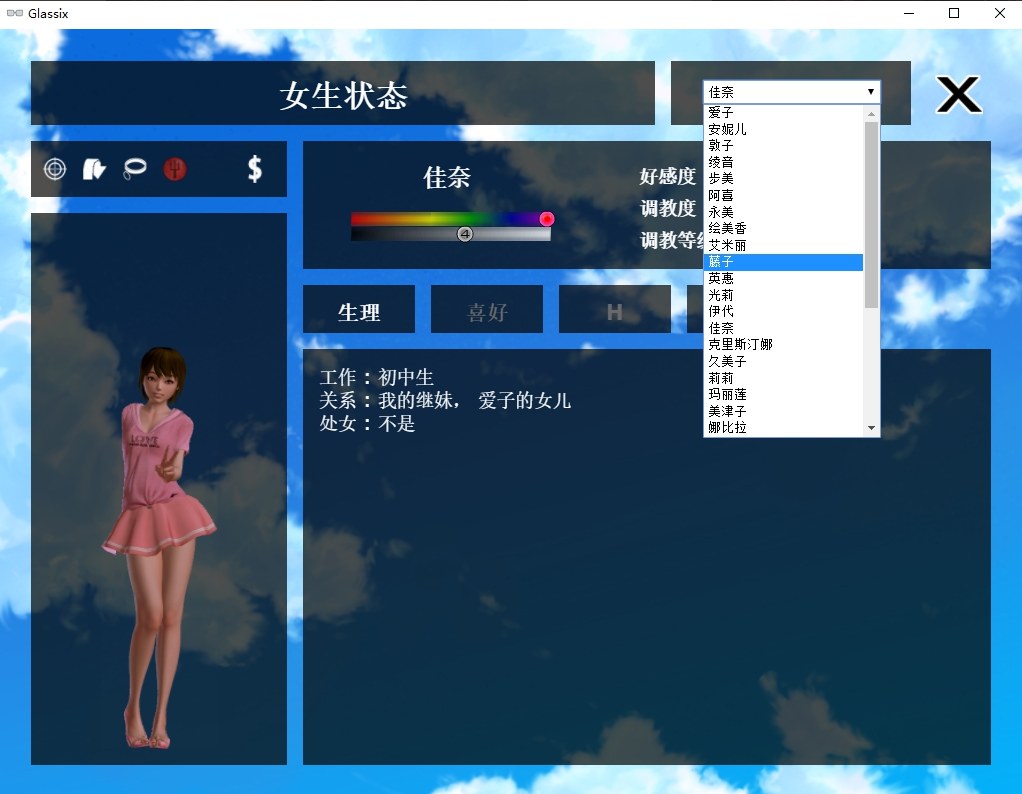Pick 娜比拉 at the list bottom
The width and height of the screenshot is (1022, 794).
point(783,428)
